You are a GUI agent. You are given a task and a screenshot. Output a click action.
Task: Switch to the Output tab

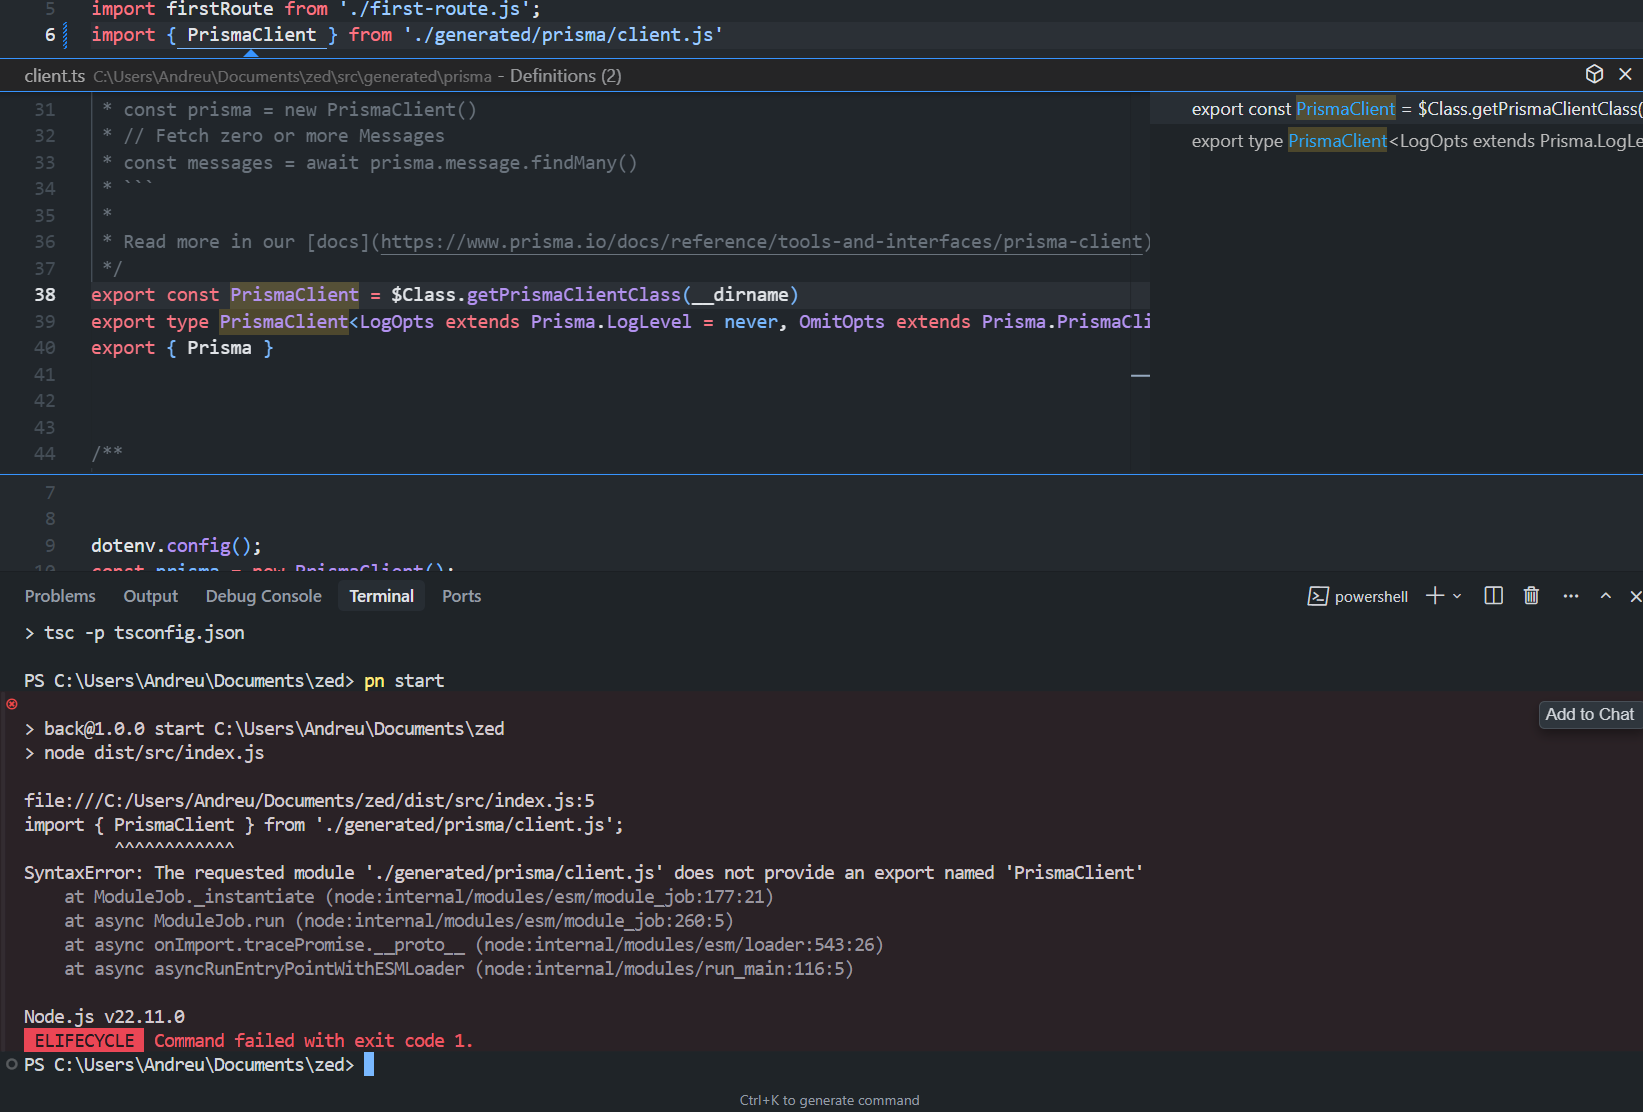[151, 596]
